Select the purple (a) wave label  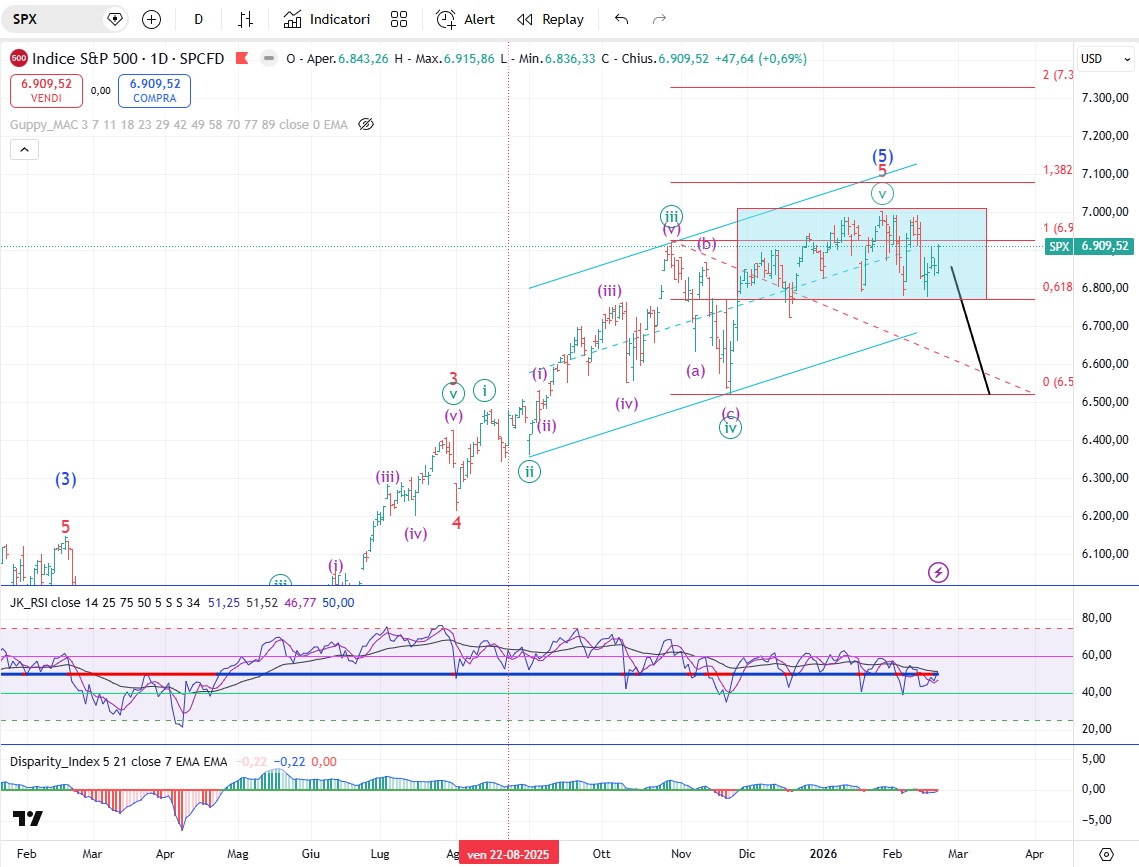tap(696, 371)
